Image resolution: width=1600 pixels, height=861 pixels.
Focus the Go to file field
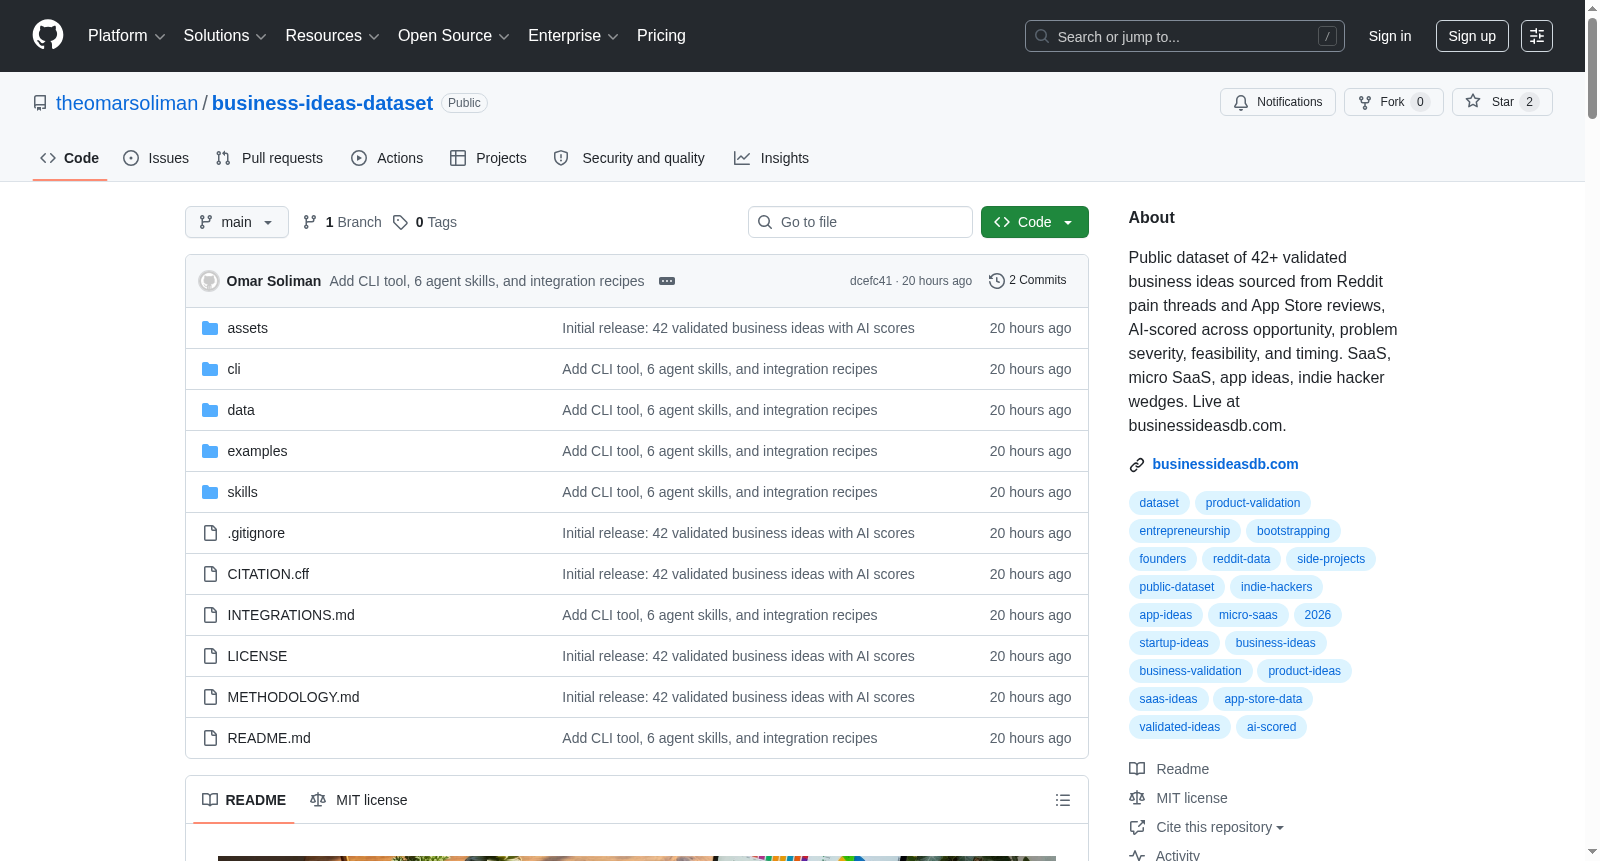point(860,222)
